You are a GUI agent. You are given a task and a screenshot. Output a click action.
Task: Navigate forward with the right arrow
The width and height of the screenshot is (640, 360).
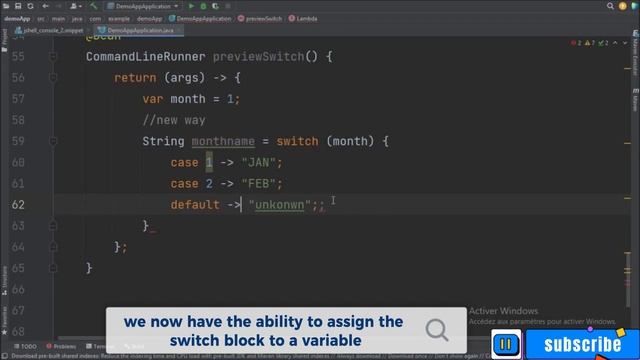tap(58, 6)
